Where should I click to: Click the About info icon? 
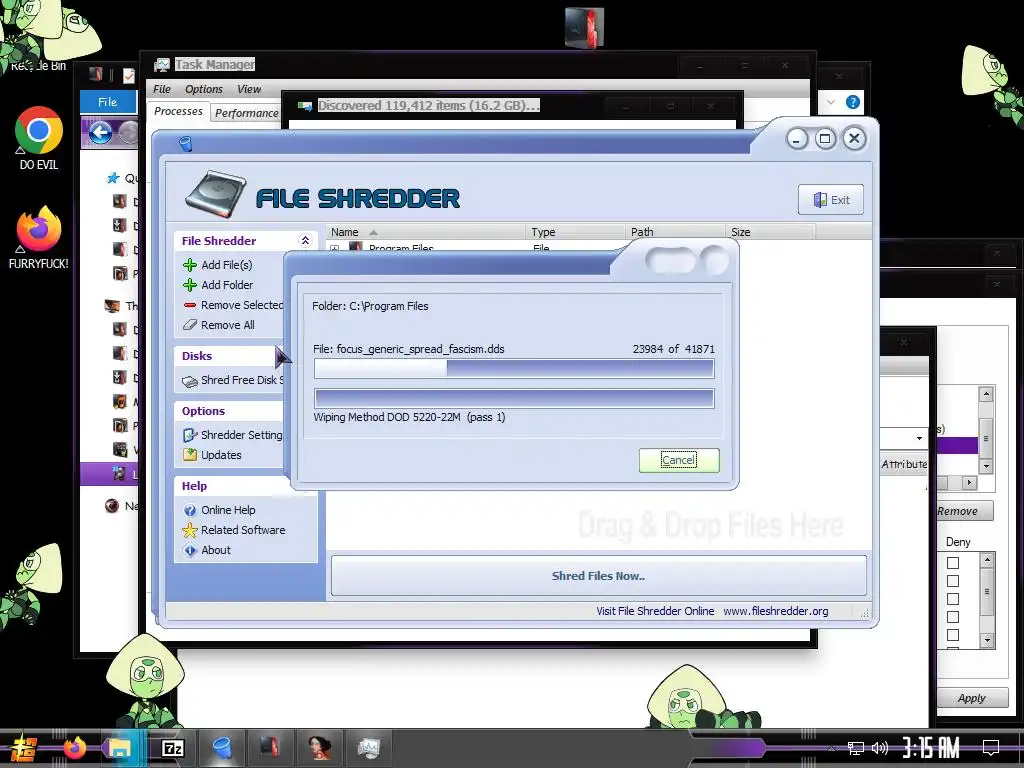coord(190,550)
